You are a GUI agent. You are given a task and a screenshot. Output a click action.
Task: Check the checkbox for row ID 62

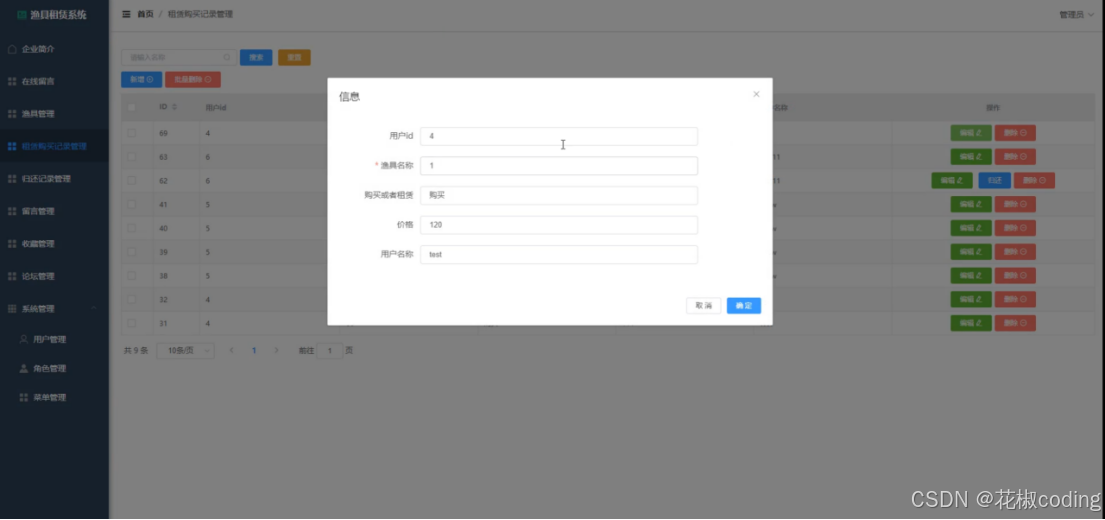pyautogui.click(x=132, y=180)
